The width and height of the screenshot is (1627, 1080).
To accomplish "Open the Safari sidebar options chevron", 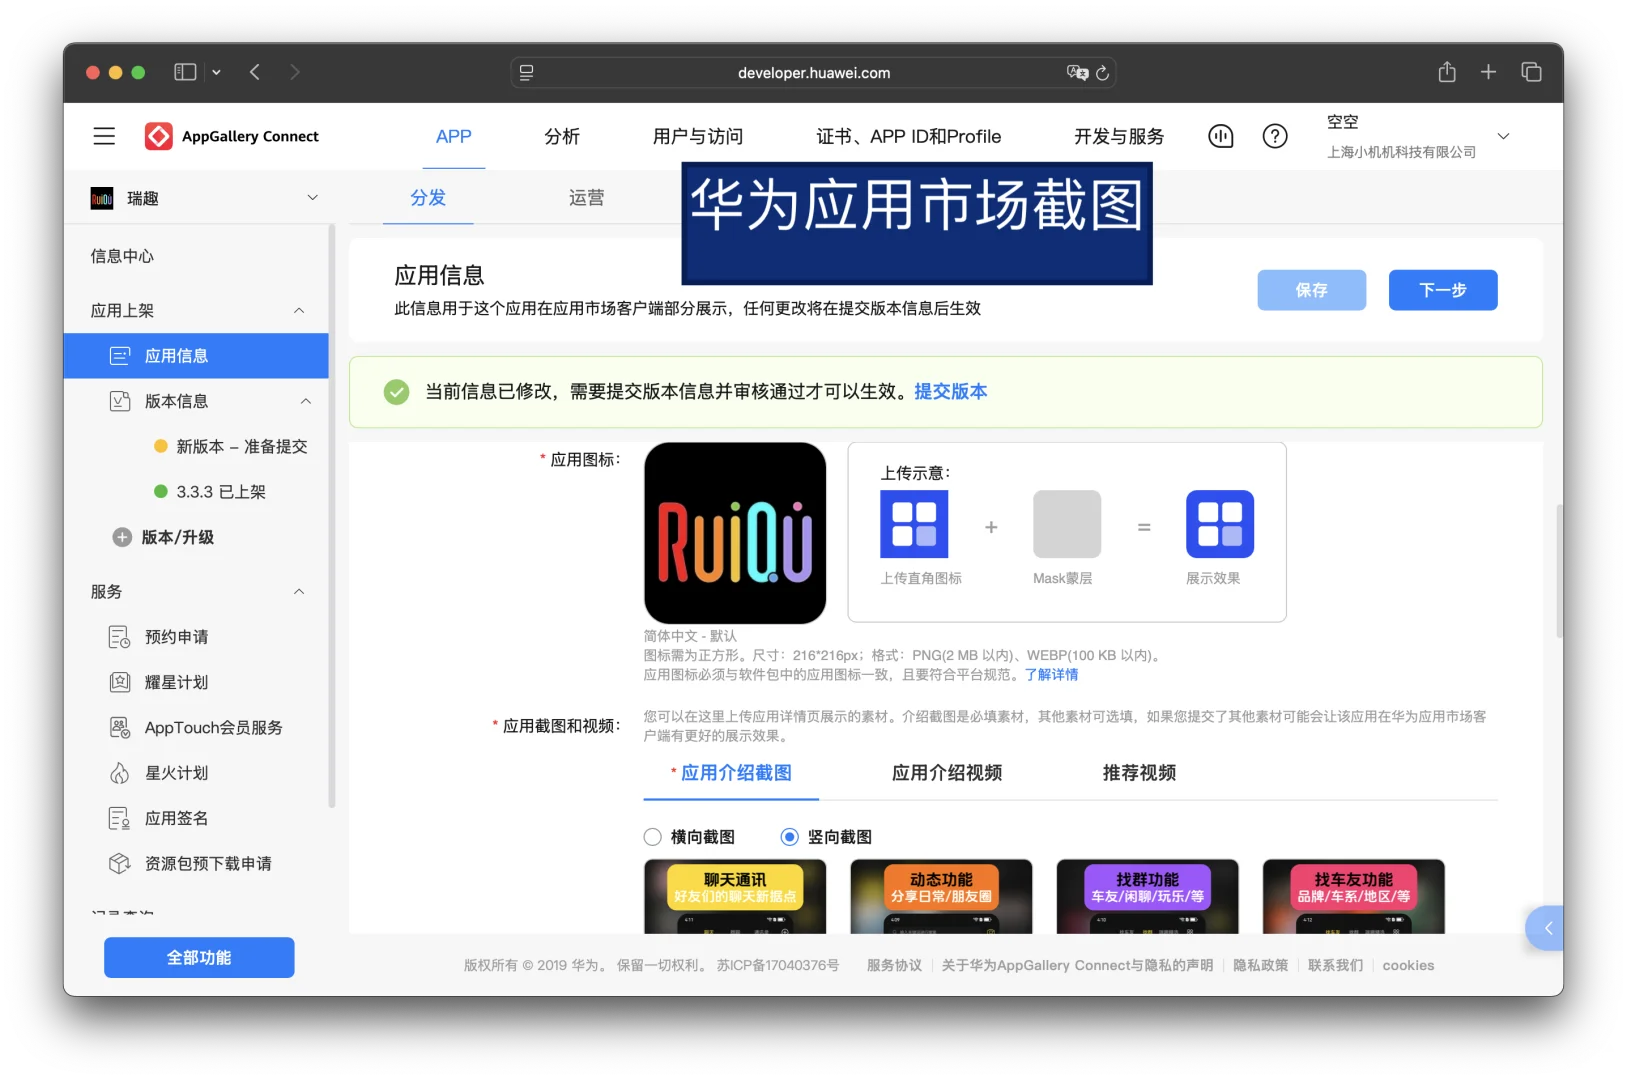I will [216, 72].
